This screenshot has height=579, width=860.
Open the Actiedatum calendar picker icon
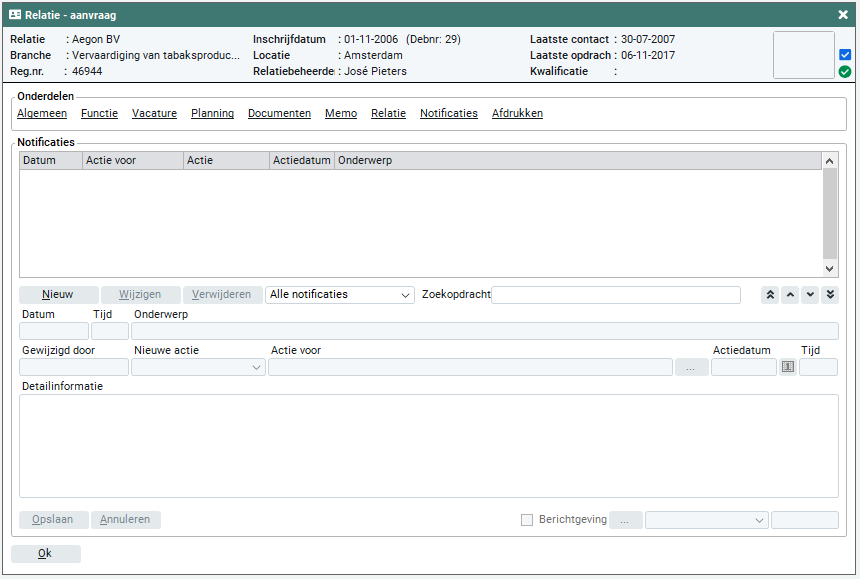[788, 367]
